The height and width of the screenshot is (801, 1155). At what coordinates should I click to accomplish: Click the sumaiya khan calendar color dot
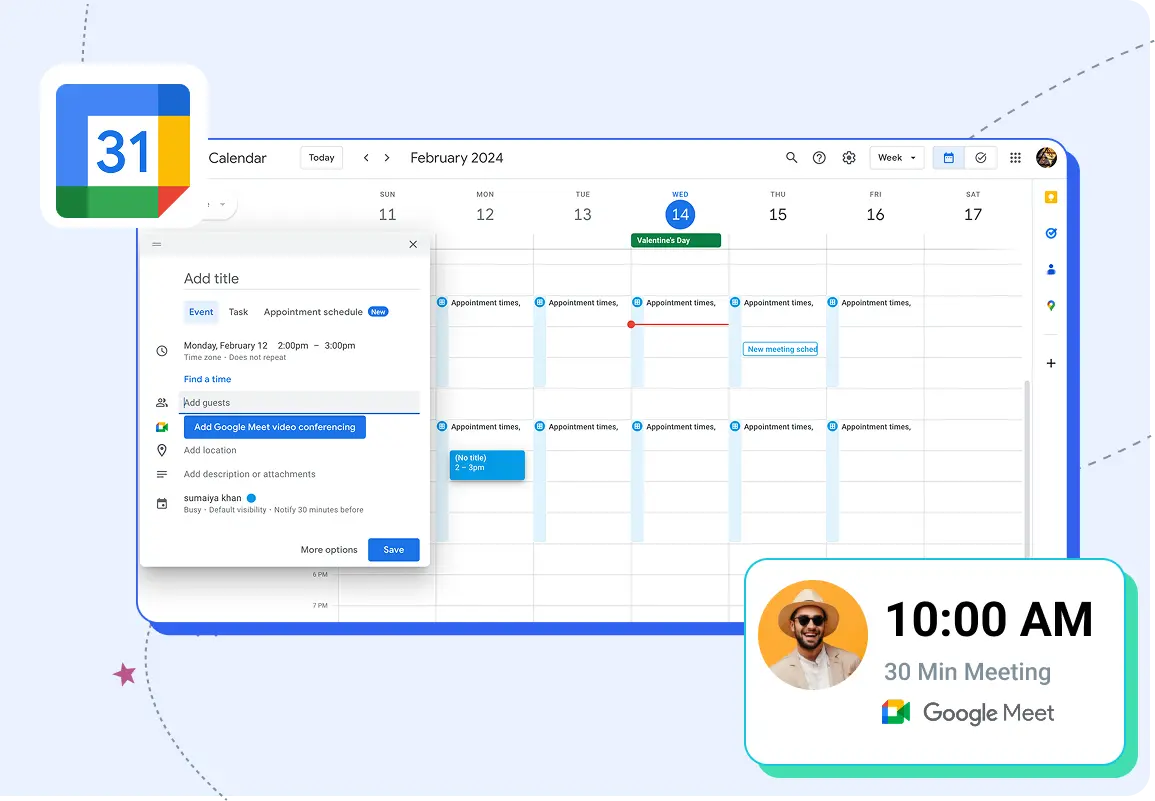251,498
